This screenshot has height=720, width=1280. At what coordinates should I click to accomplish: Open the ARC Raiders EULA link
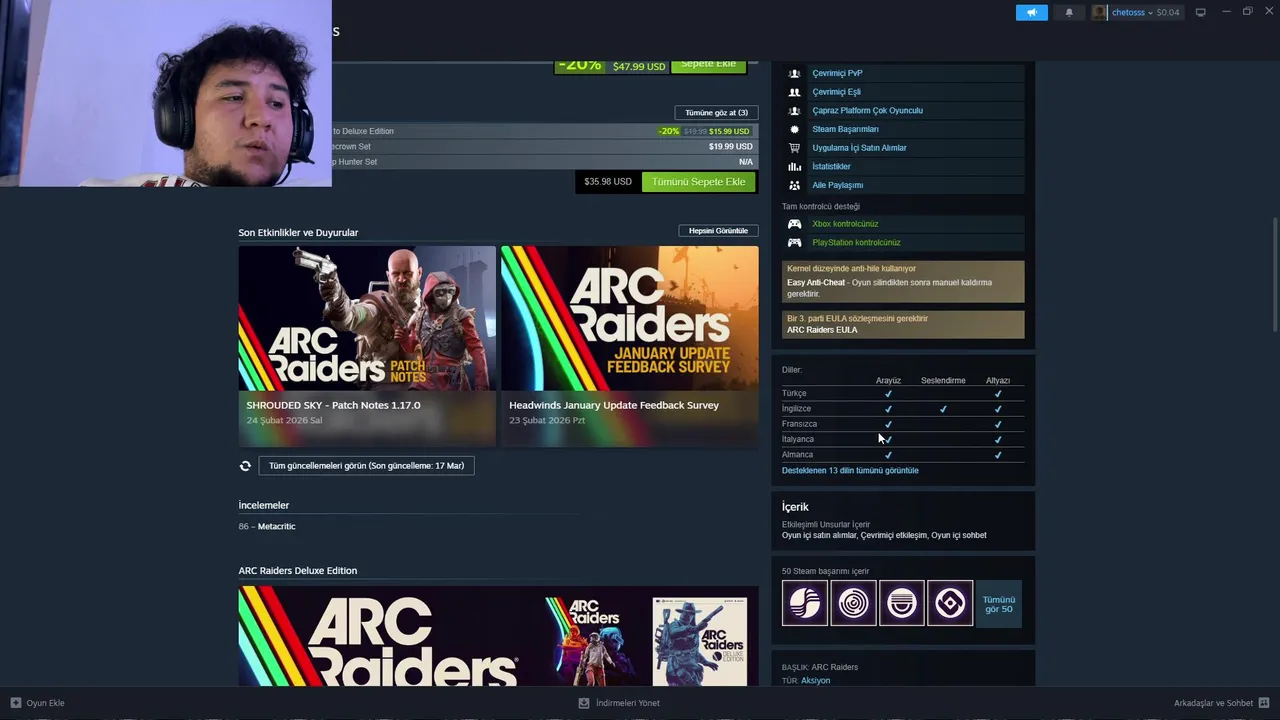pyautogui.click(x=822, y=330)
